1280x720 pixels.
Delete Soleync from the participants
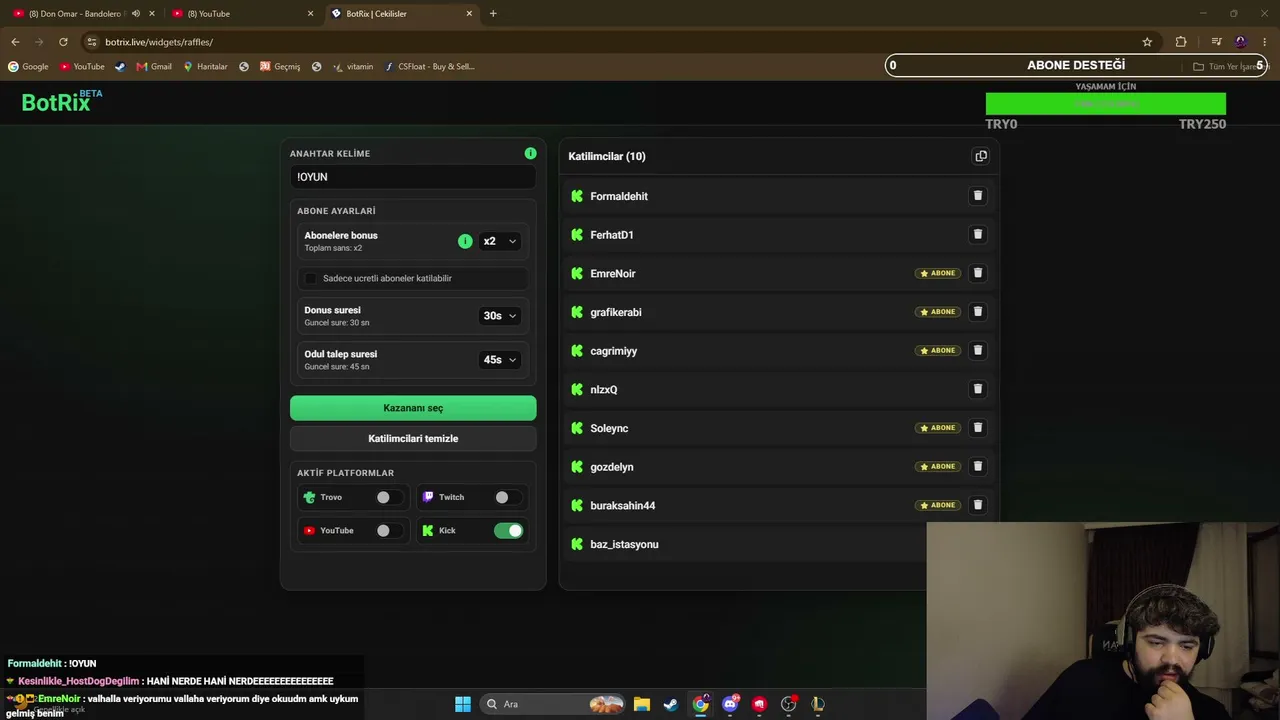click(x=978, y=428)
